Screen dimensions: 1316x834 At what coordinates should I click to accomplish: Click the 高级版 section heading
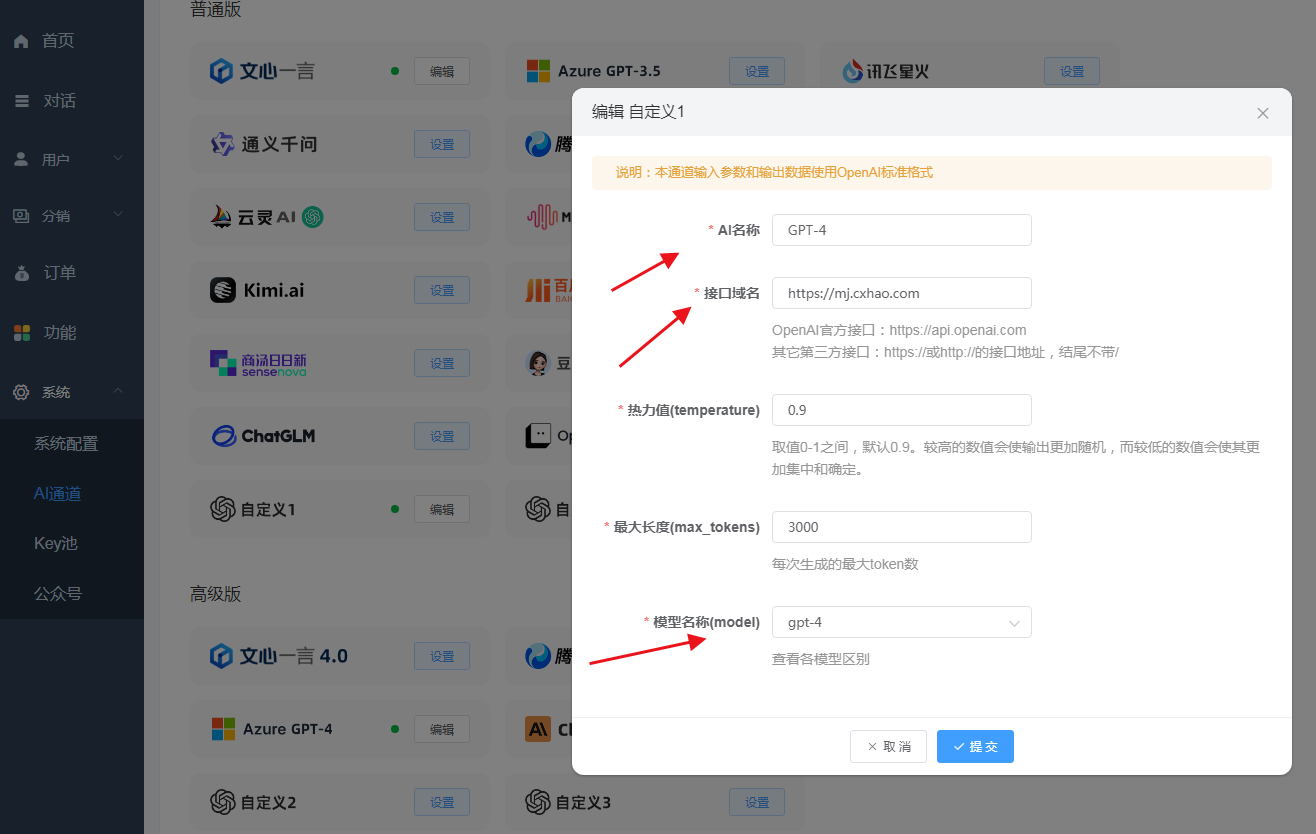[x=216, y=594]
